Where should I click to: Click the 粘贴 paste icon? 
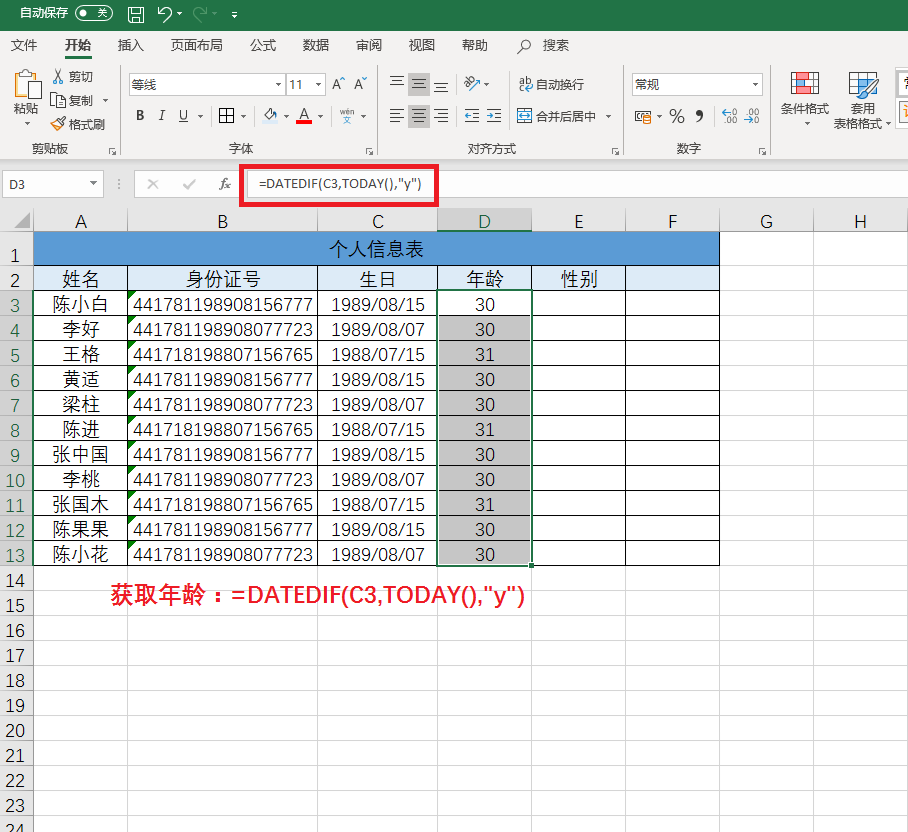tap(27, 85)
